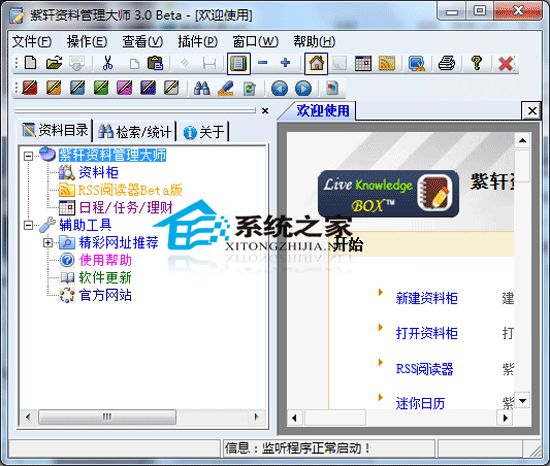The image size is (550, 466).
Task: Switch to the 检索/统计 tab
Action: [135, 132]
